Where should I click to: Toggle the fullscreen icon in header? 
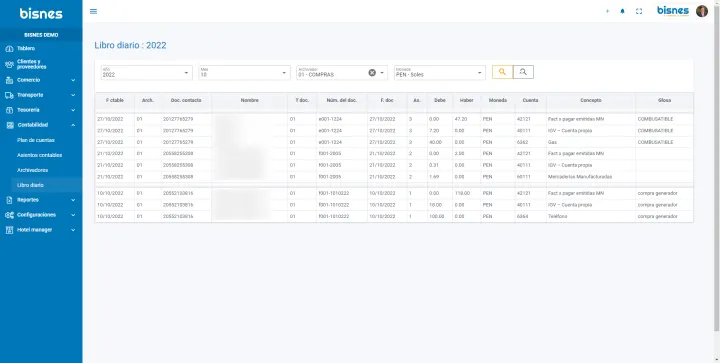coord(639,11)
